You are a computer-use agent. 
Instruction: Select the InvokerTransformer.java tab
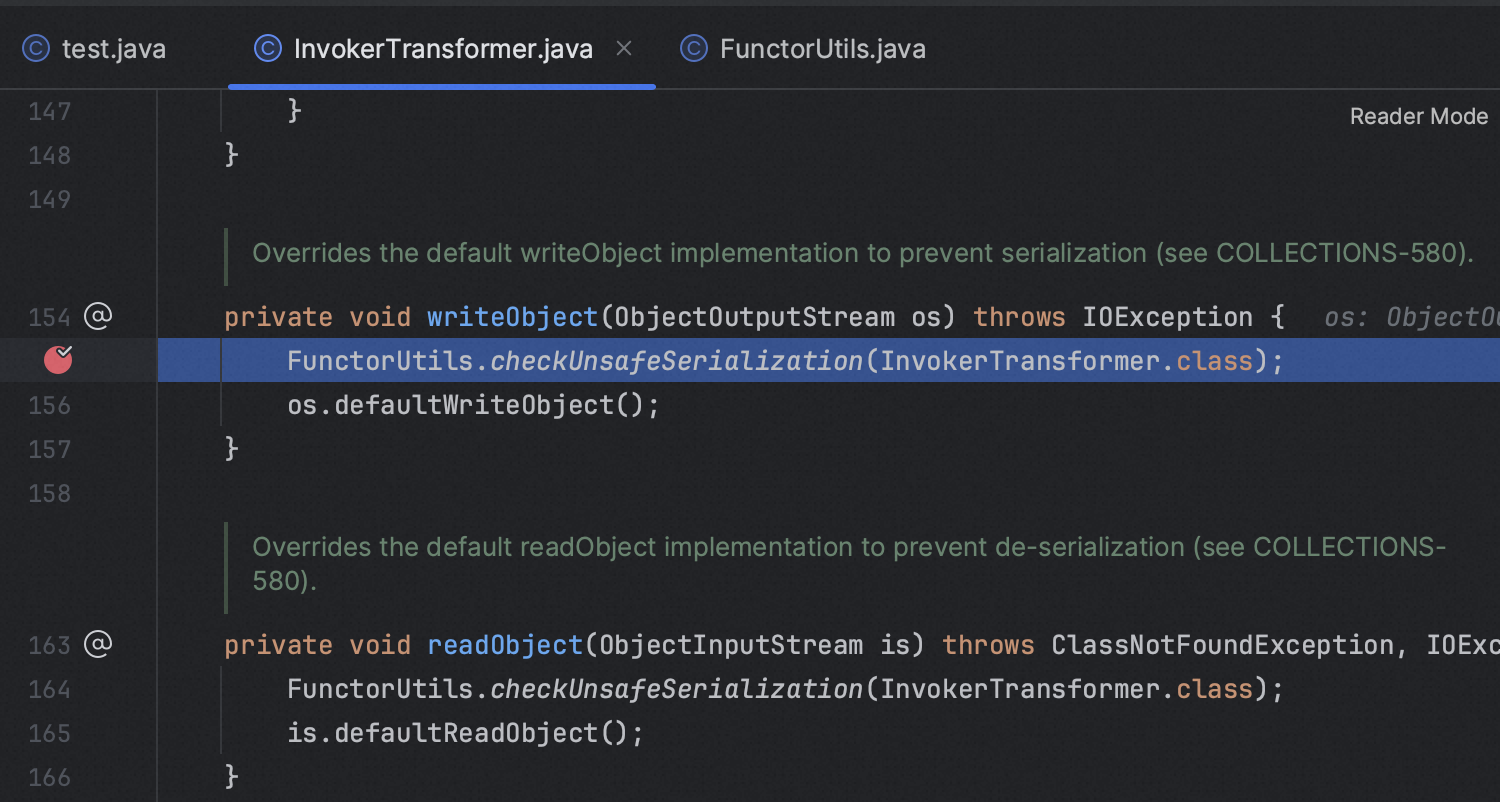[x=443, y=49]
